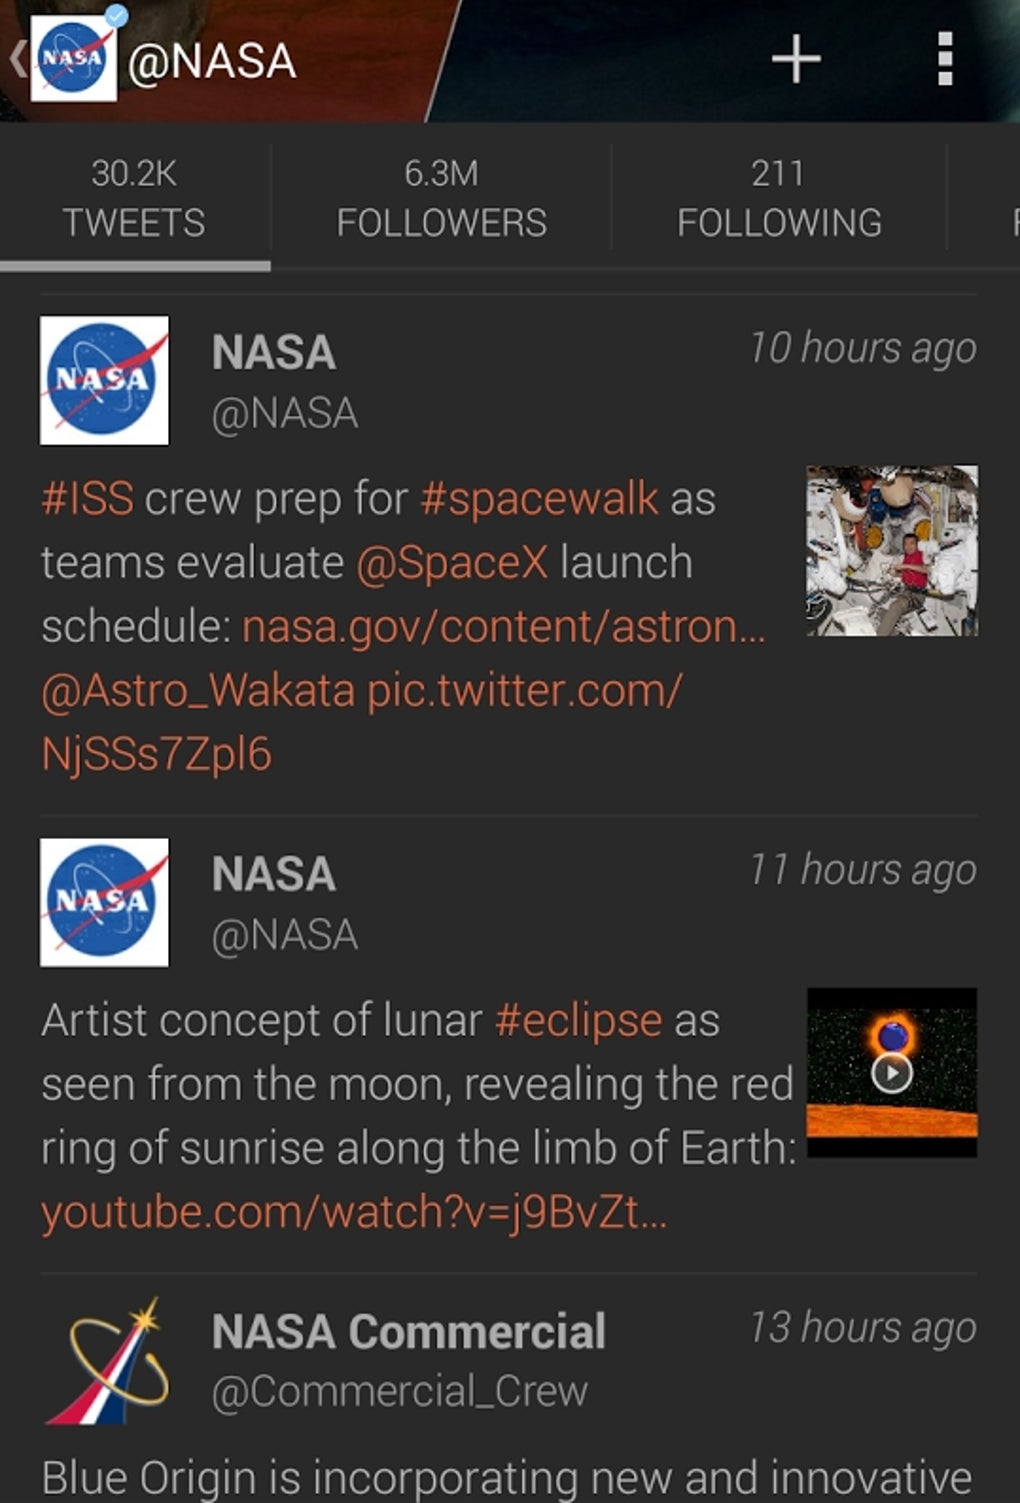This screenshot has height=1503, width=1020.
Task: Tap NASA profile logo in header
Action: 74,59
